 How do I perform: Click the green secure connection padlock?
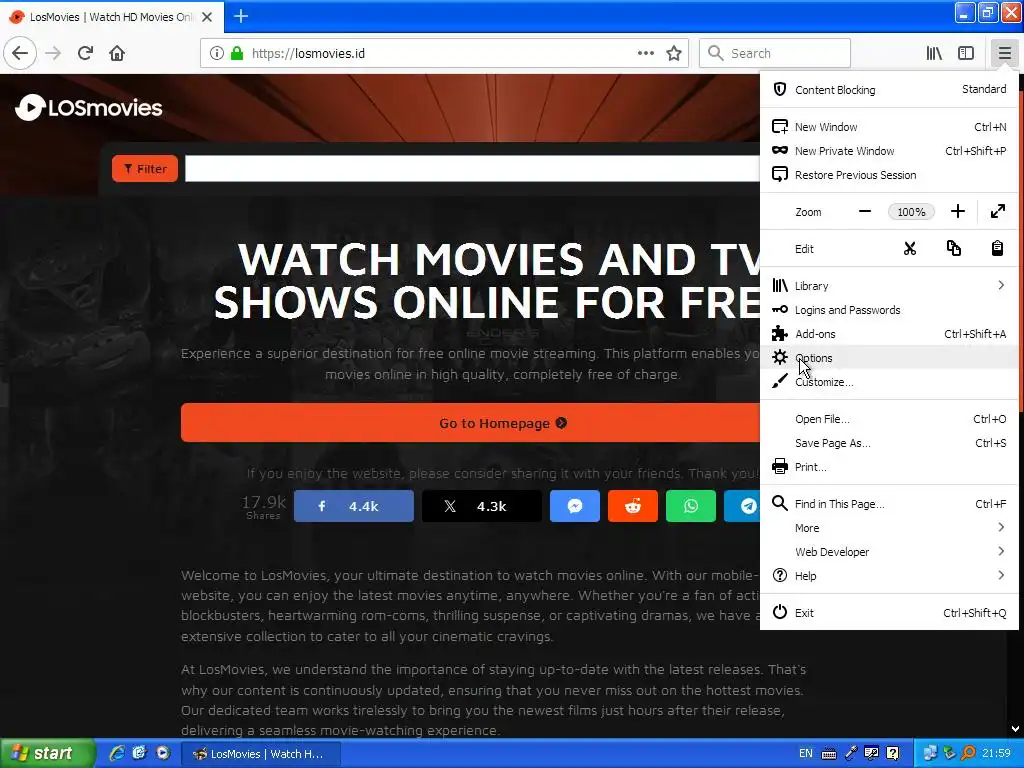pyautogui.click(x=236, y=53)
